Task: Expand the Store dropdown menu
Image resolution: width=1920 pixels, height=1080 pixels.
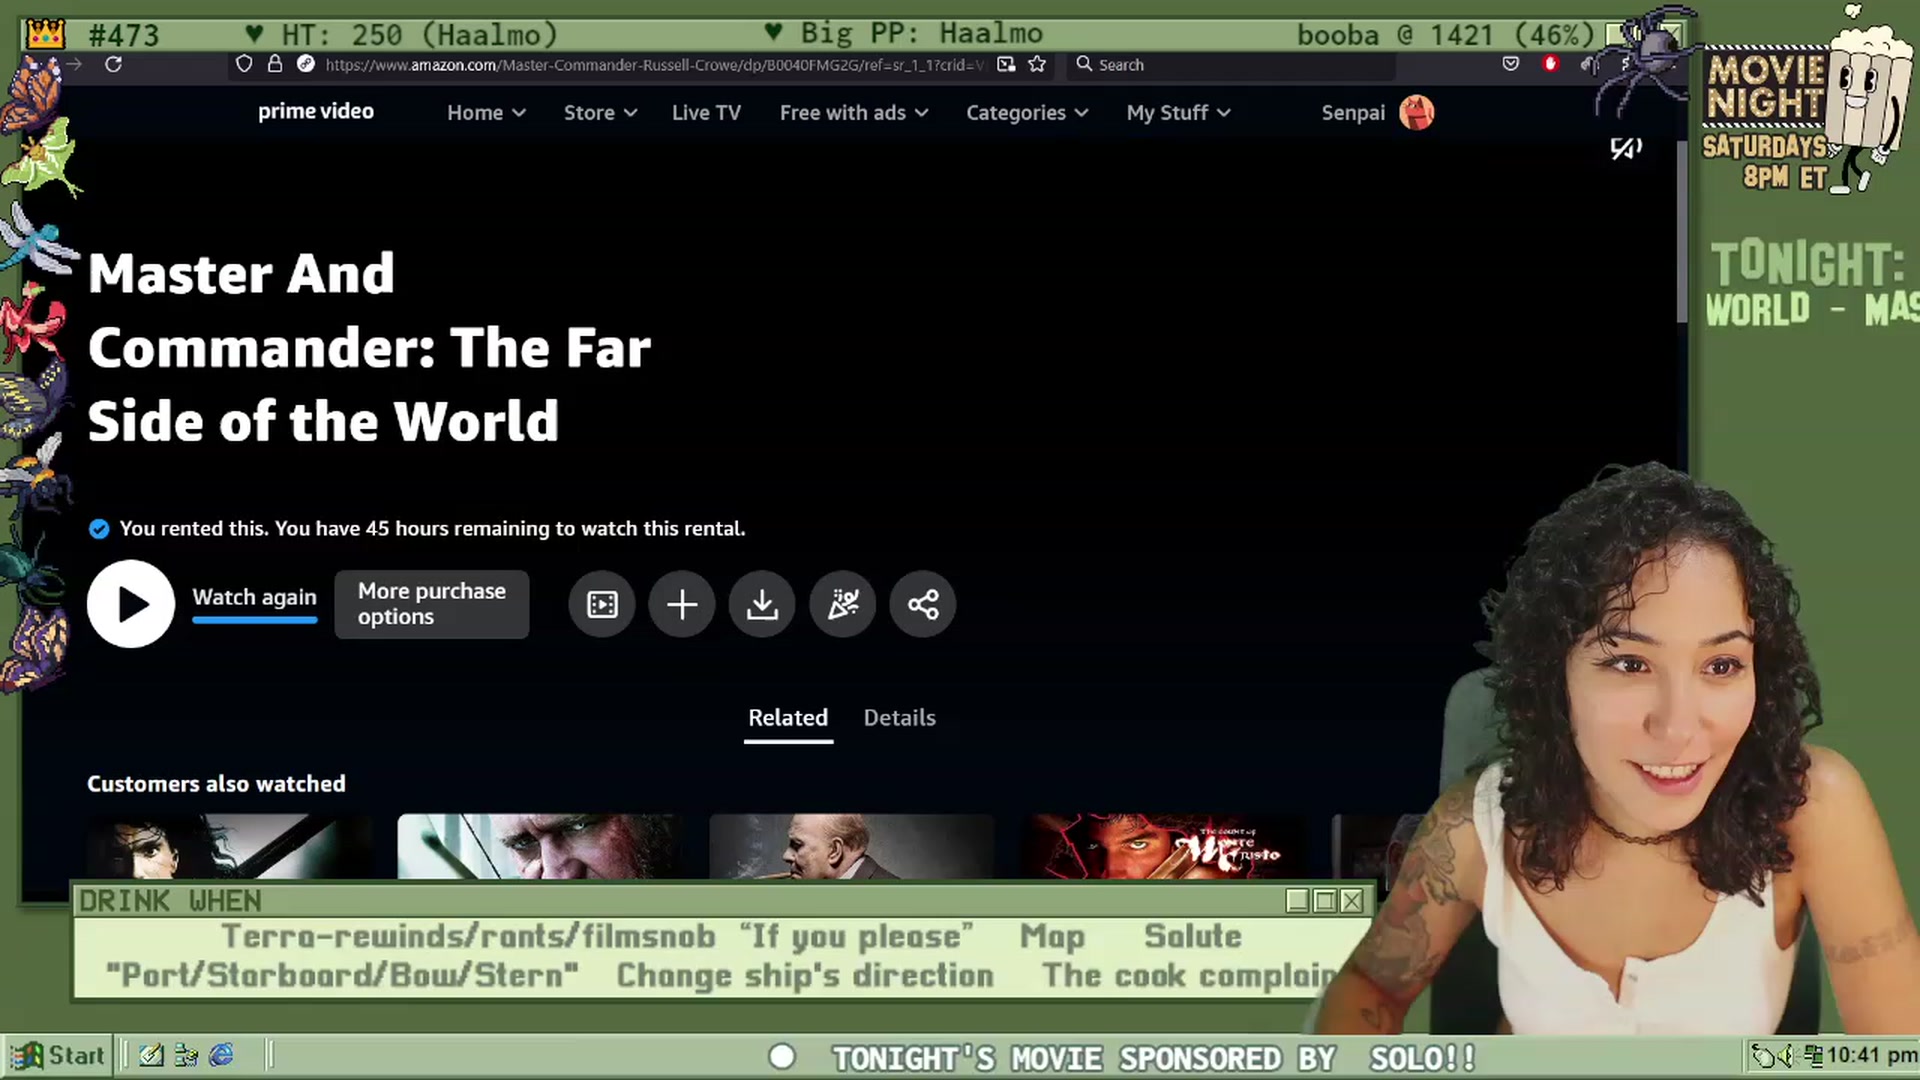Action: click(x=600, y=113)
